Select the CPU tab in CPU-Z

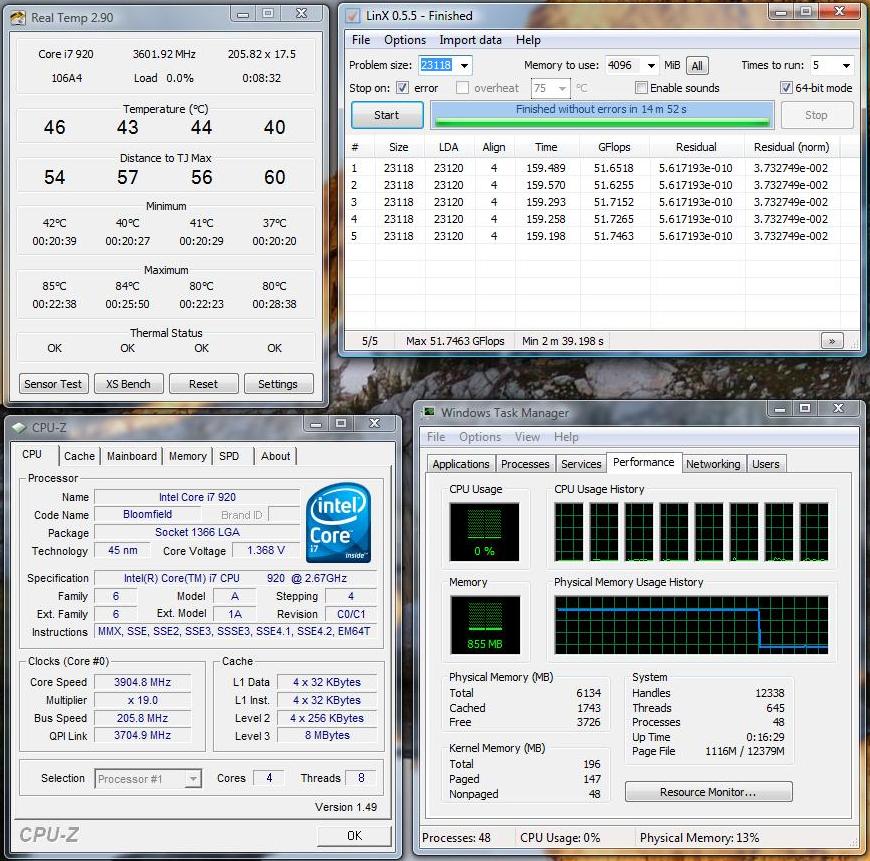(x=32, y=454)
